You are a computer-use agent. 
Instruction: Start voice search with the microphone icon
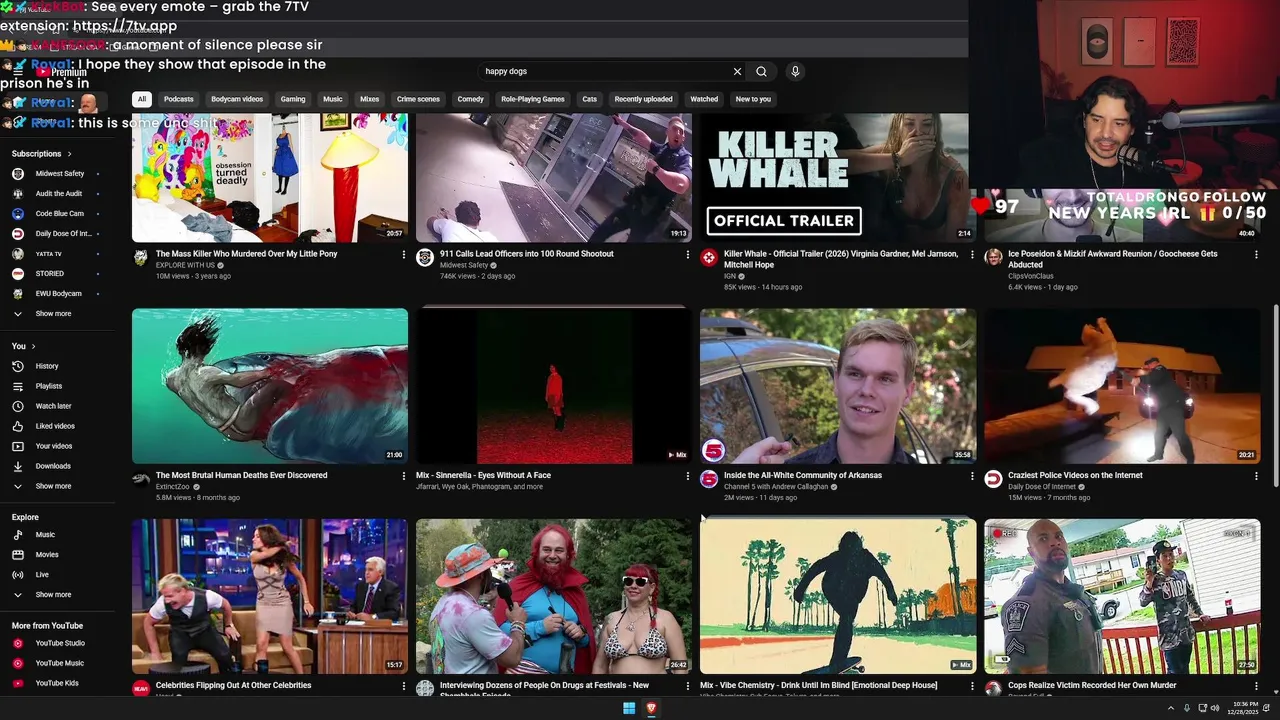point(795,71)
